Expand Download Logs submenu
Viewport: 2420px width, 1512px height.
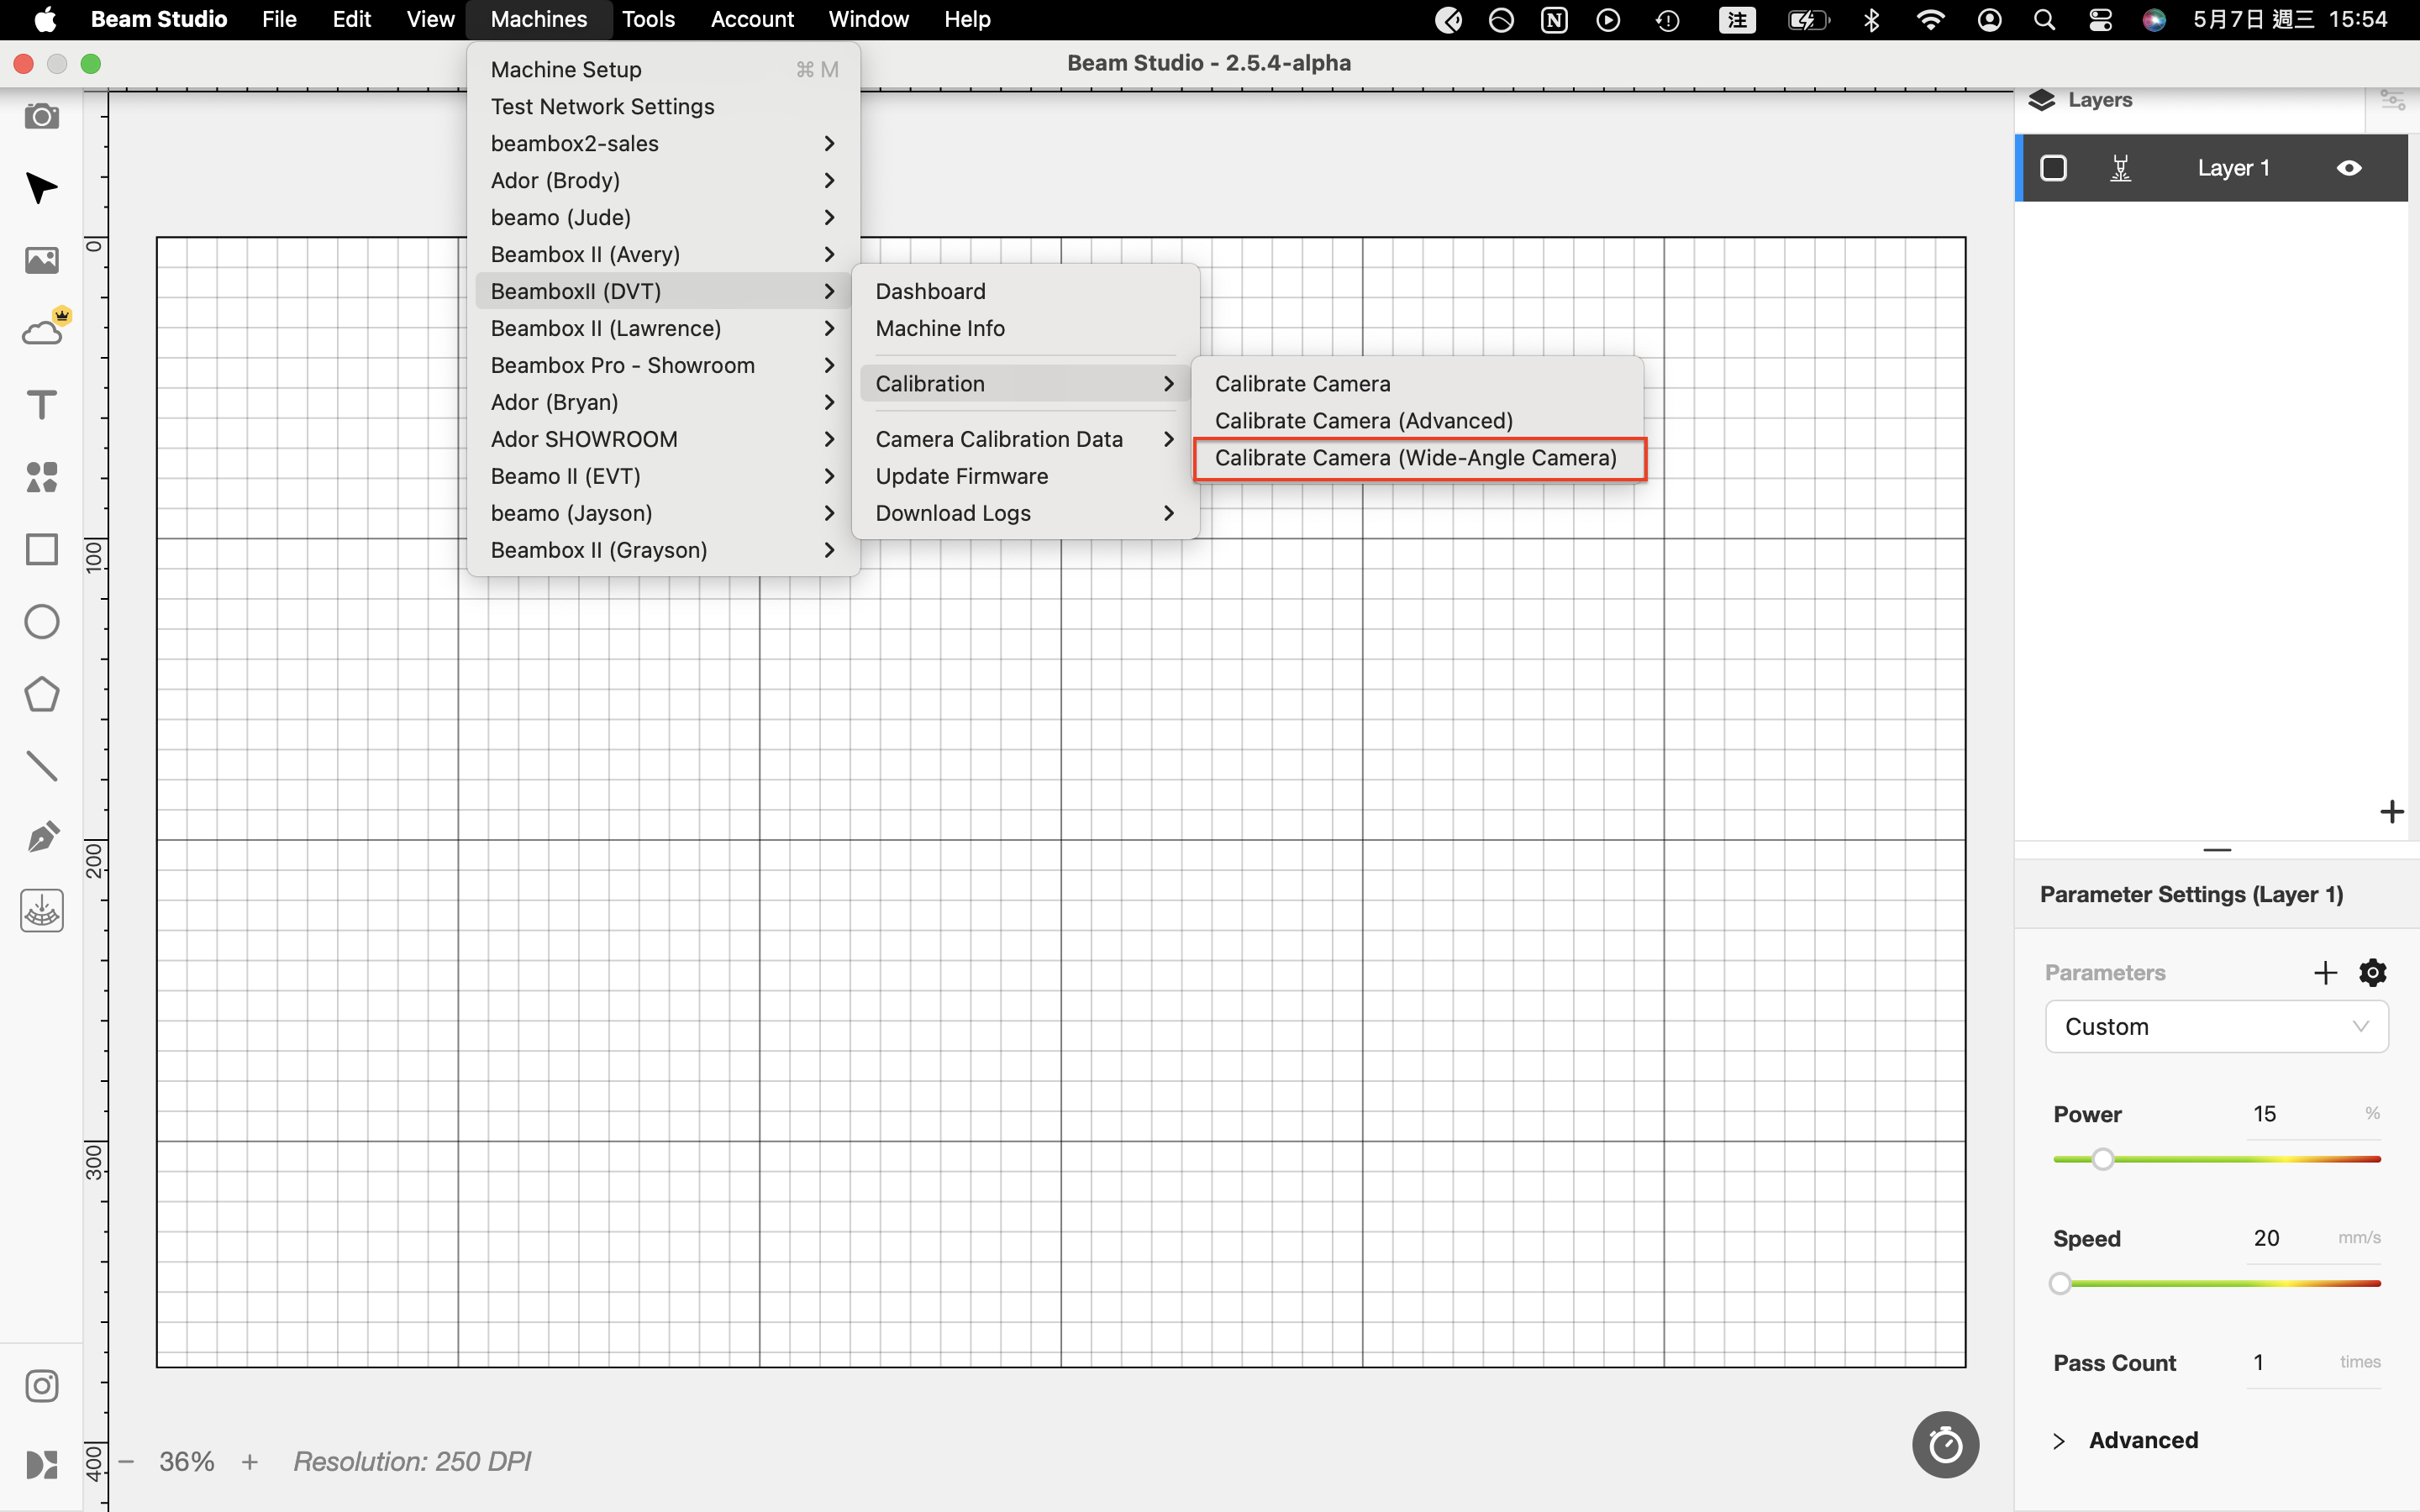[1025, 513]
